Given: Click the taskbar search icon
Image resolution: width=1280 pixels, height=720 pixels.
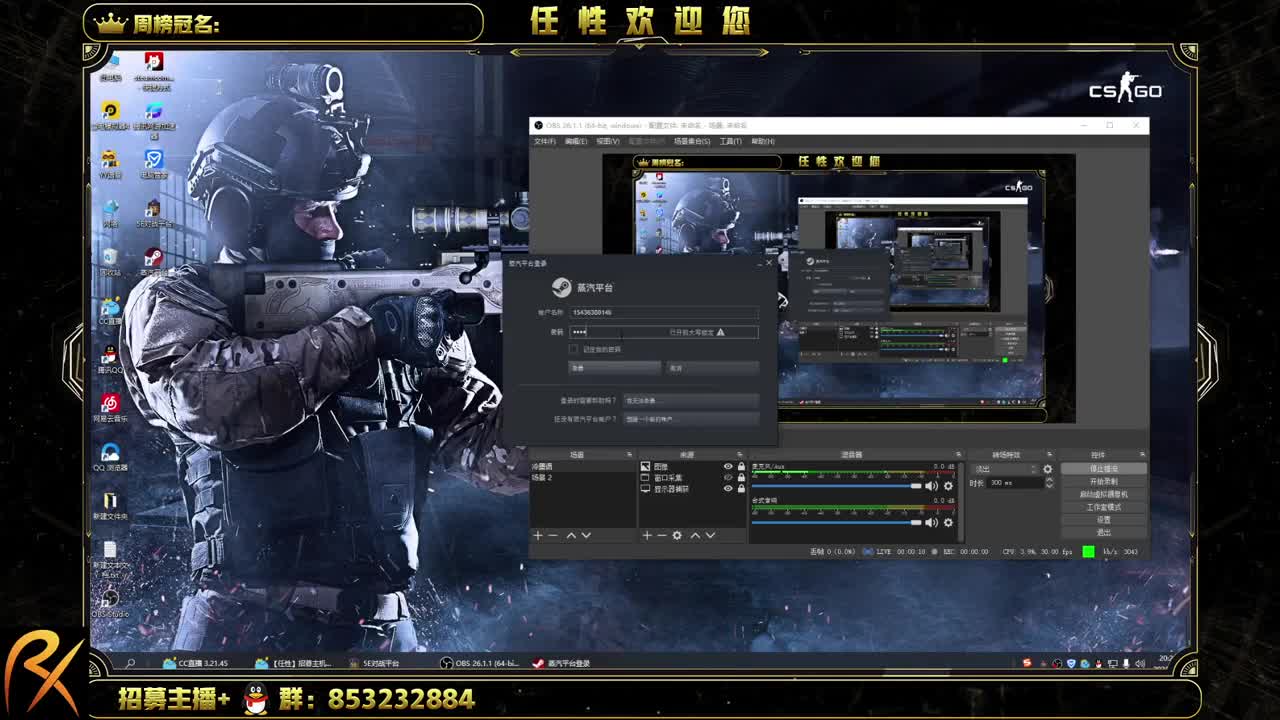Looking at the screenshot, I should coord(130,663).
